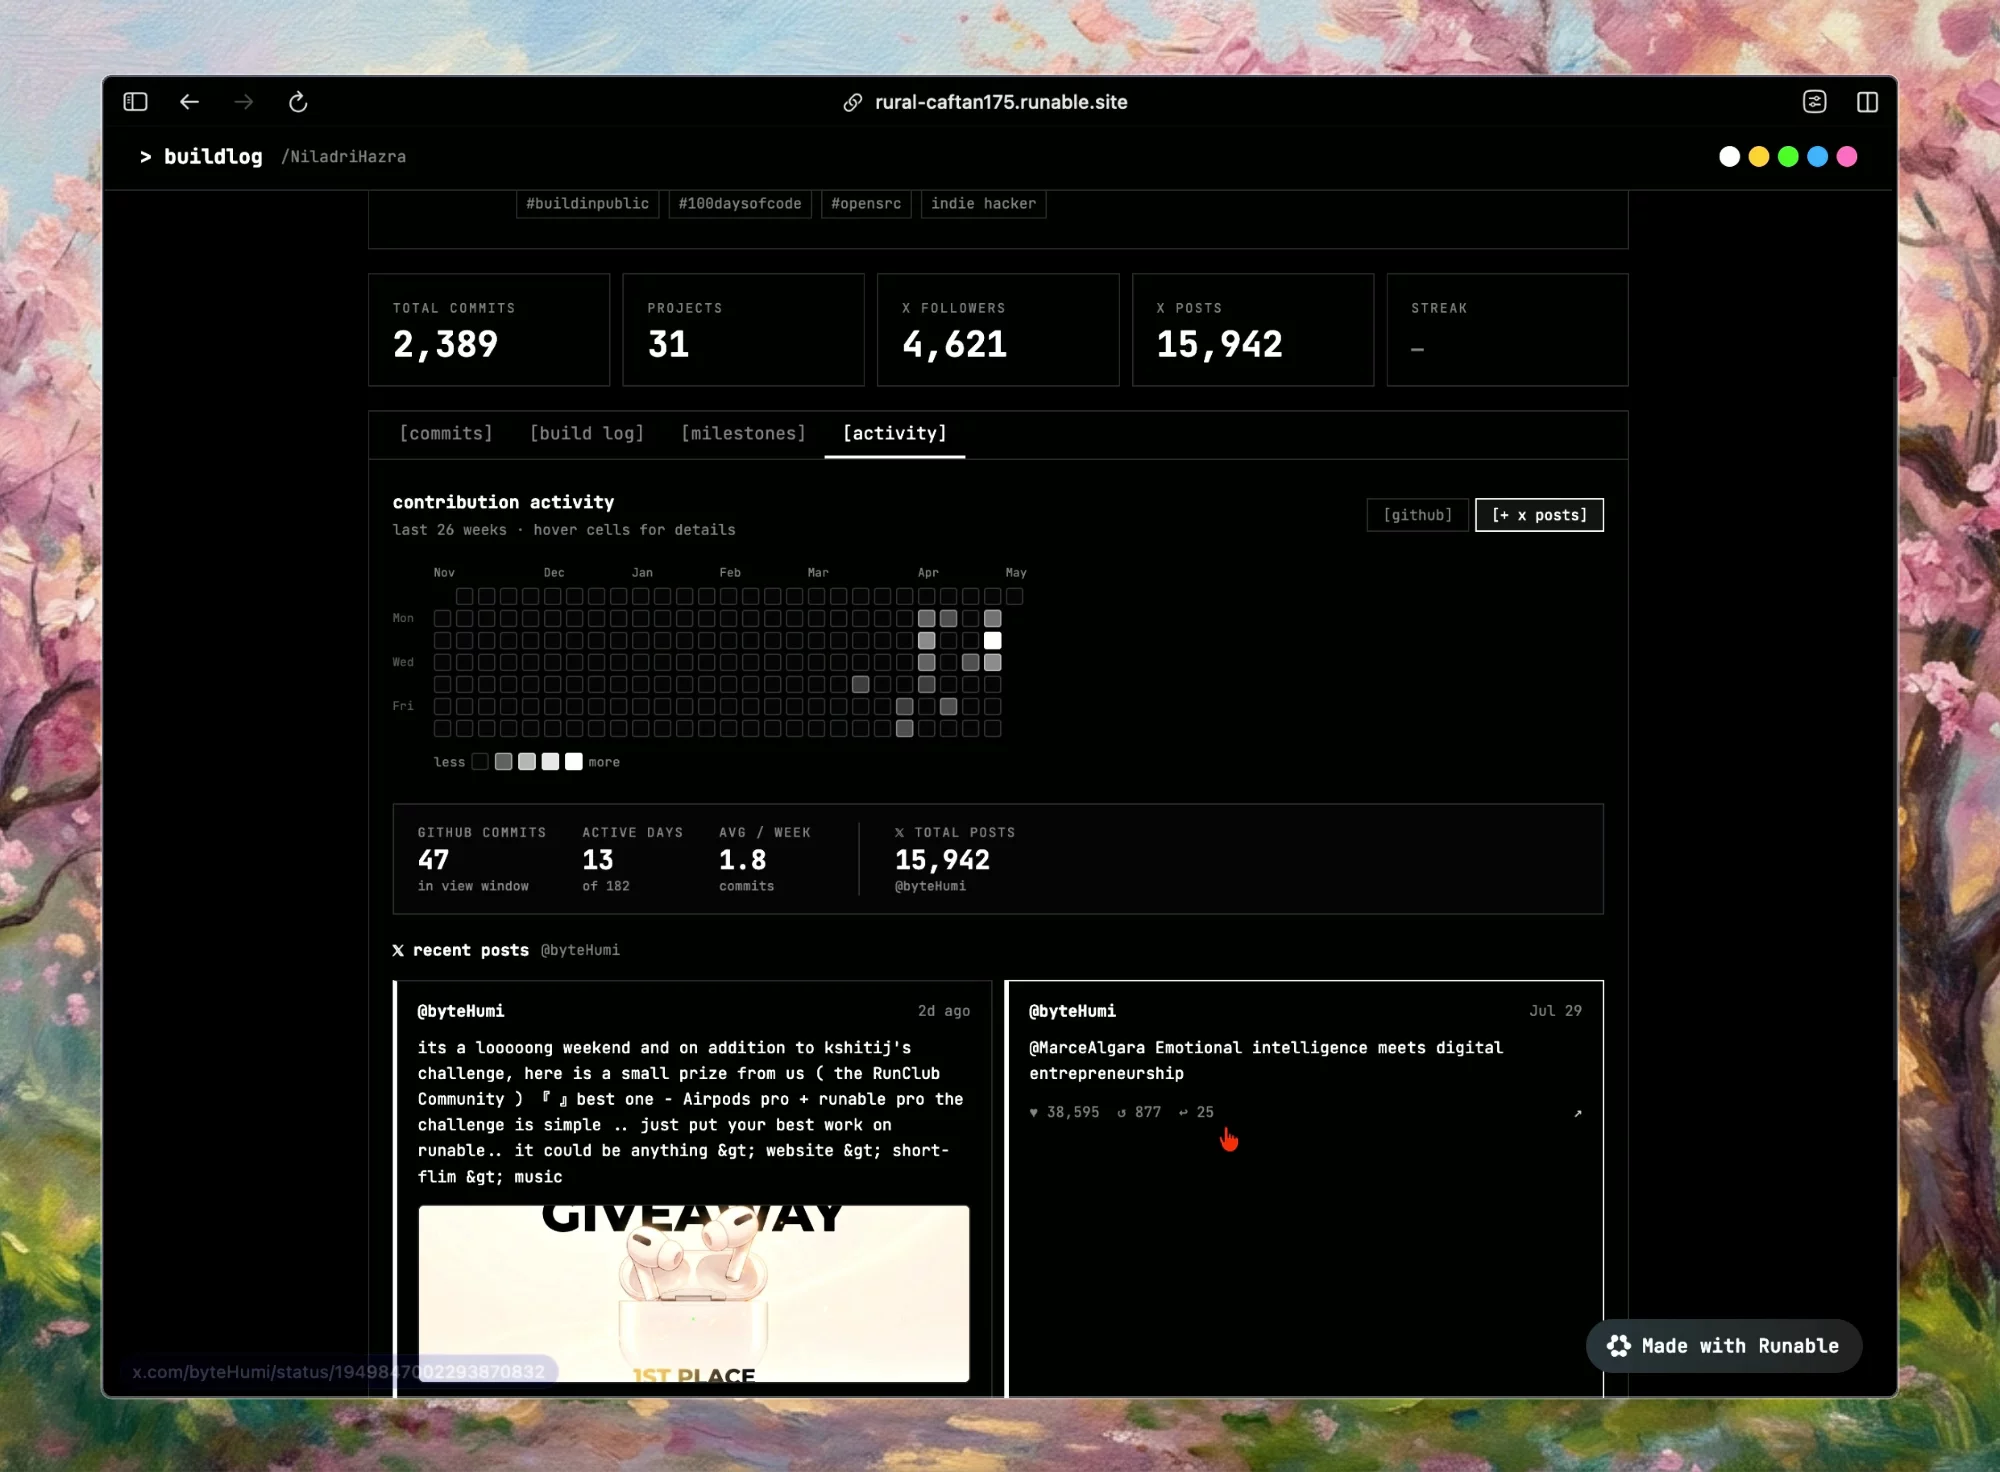Open the address bar URL field
The height and width of the screenshot is (1472, 2000).
coord(1001,102)
